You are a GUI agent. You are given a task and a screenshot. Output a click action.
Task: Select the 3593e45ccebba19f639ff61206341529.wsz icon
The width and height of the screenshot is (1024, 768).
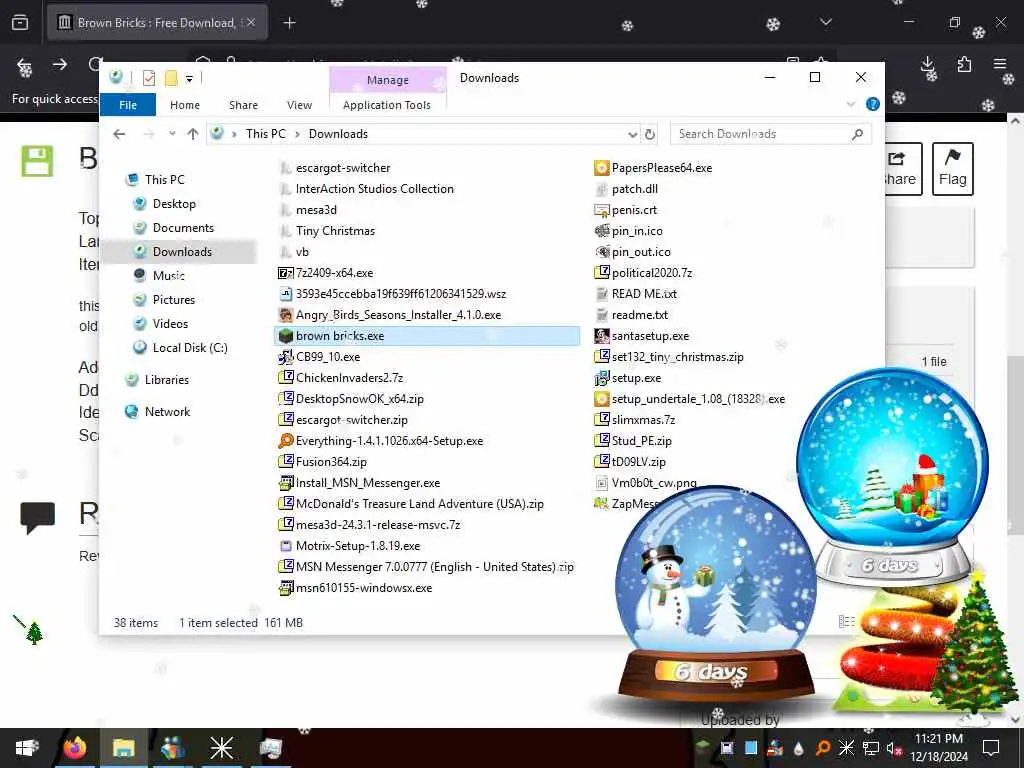[285, 294]
